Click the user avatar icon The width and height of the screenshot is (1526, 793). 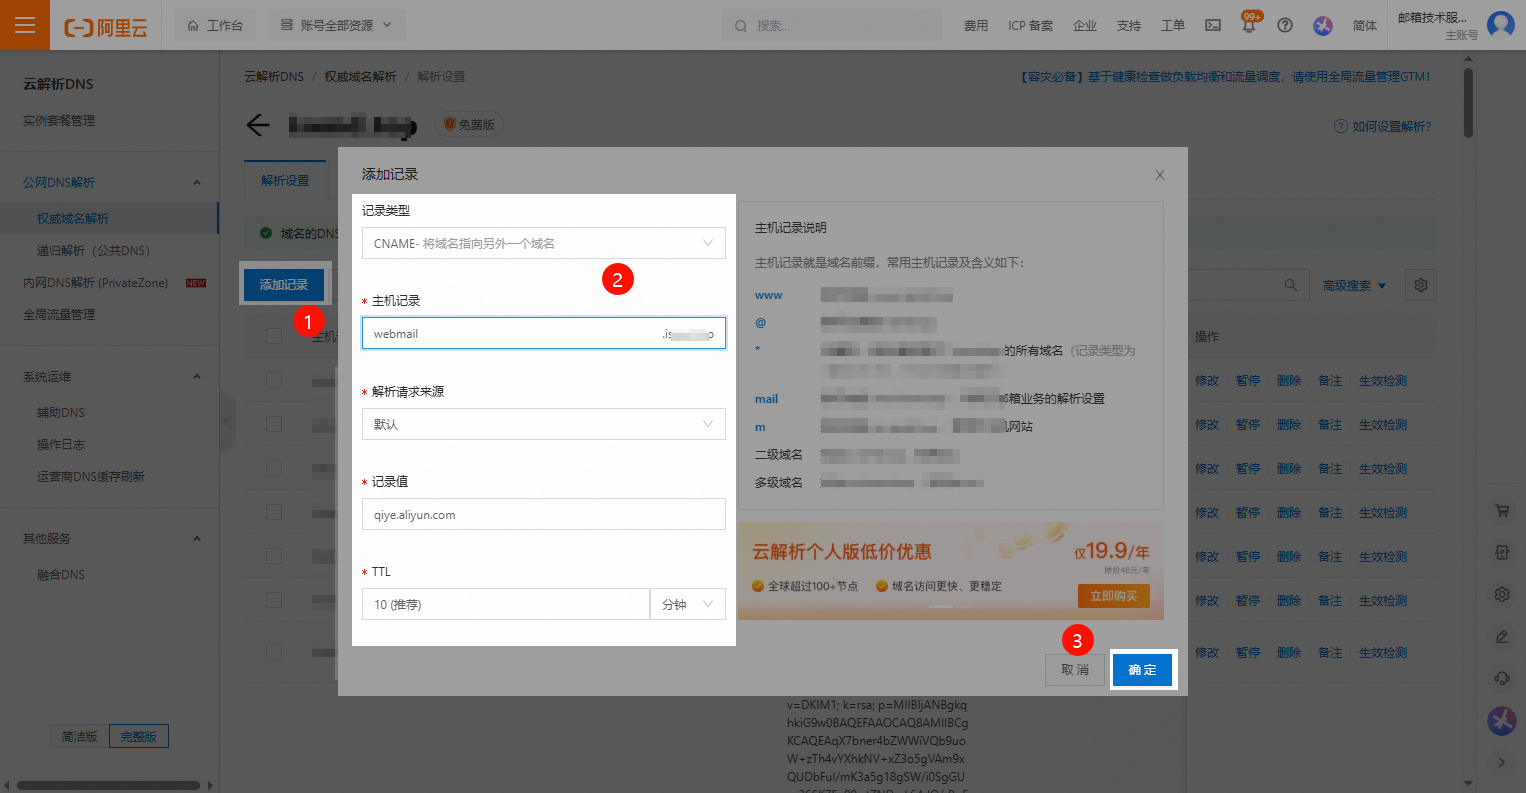1500,24
